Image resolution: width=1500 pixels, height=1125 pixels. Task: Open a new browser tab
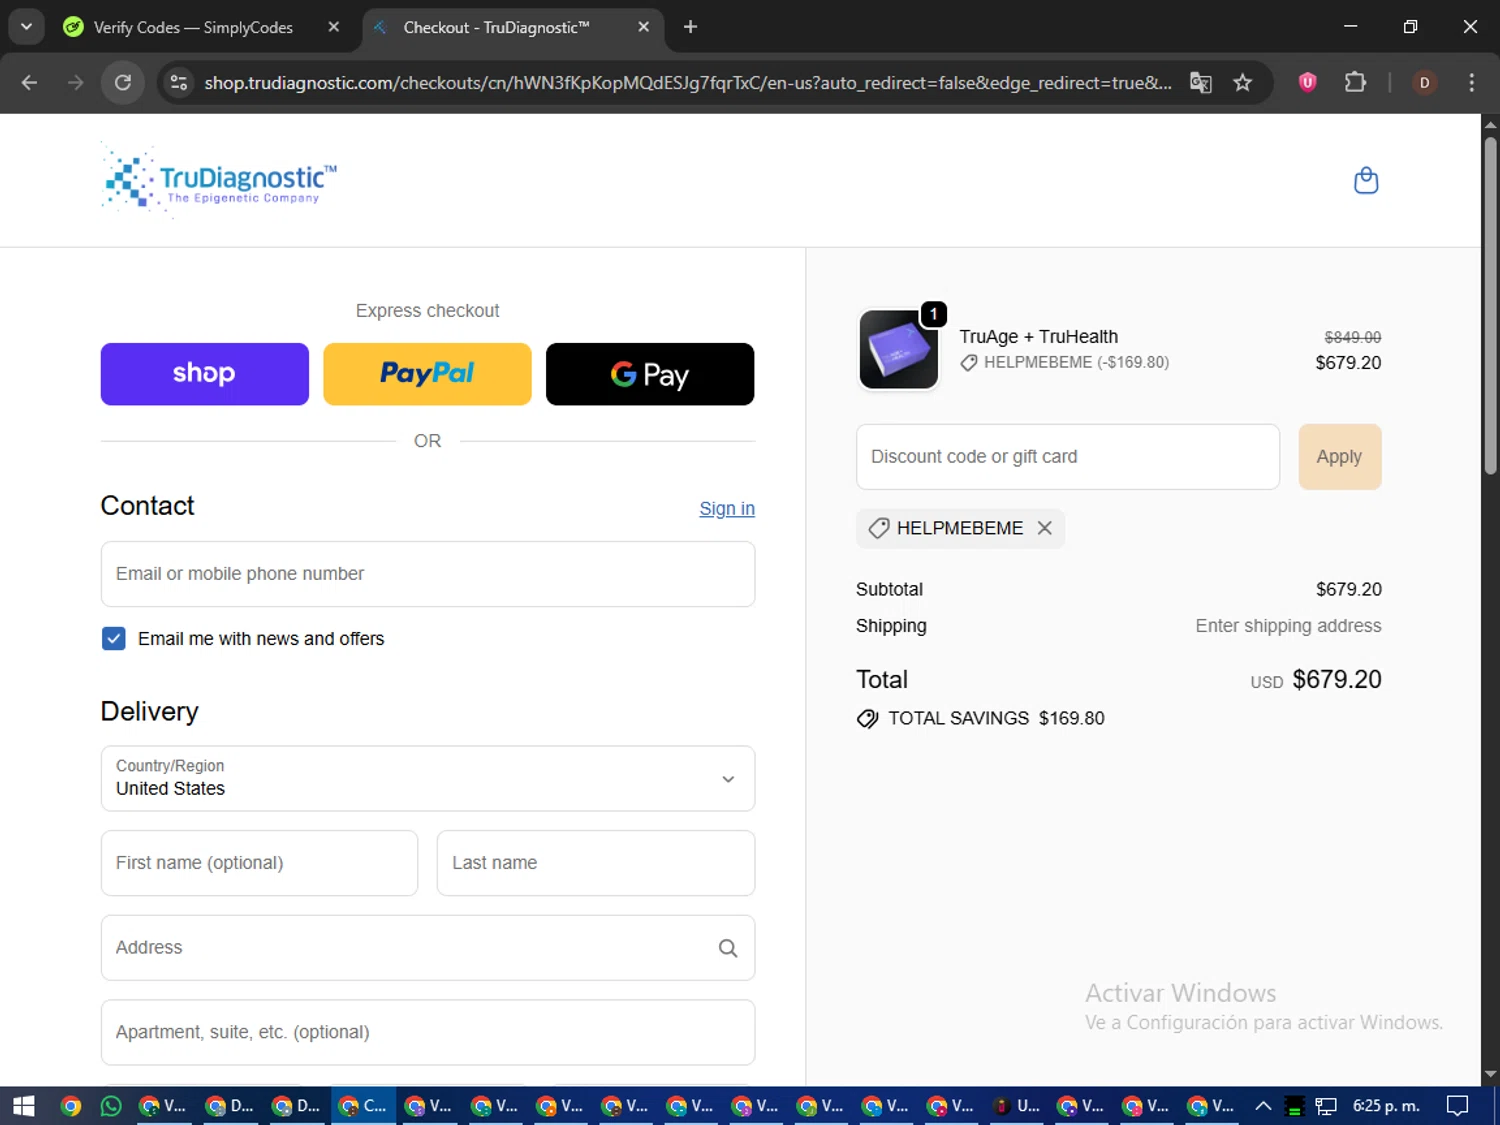coord(690,27)
